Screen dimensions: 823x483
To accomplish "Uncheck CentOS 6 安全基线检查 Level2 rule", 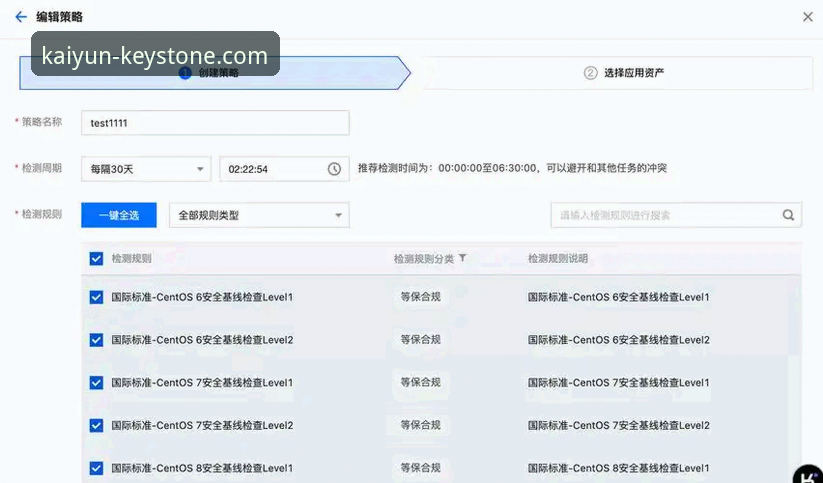I will [97, 340].
